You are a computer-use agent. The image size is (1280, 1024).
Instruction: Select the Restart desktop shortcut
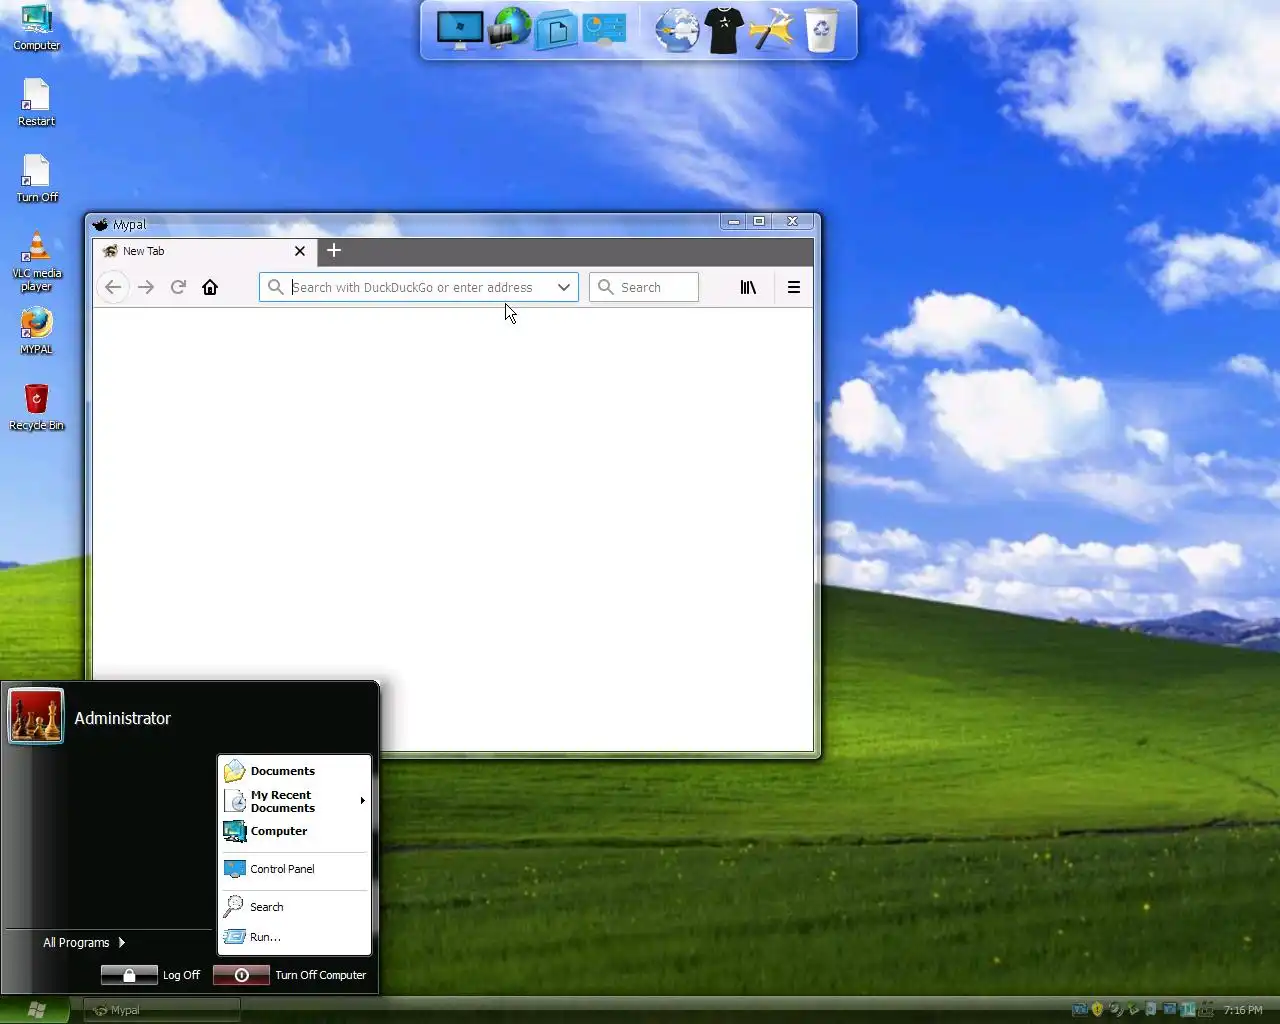tap(36, 103)
